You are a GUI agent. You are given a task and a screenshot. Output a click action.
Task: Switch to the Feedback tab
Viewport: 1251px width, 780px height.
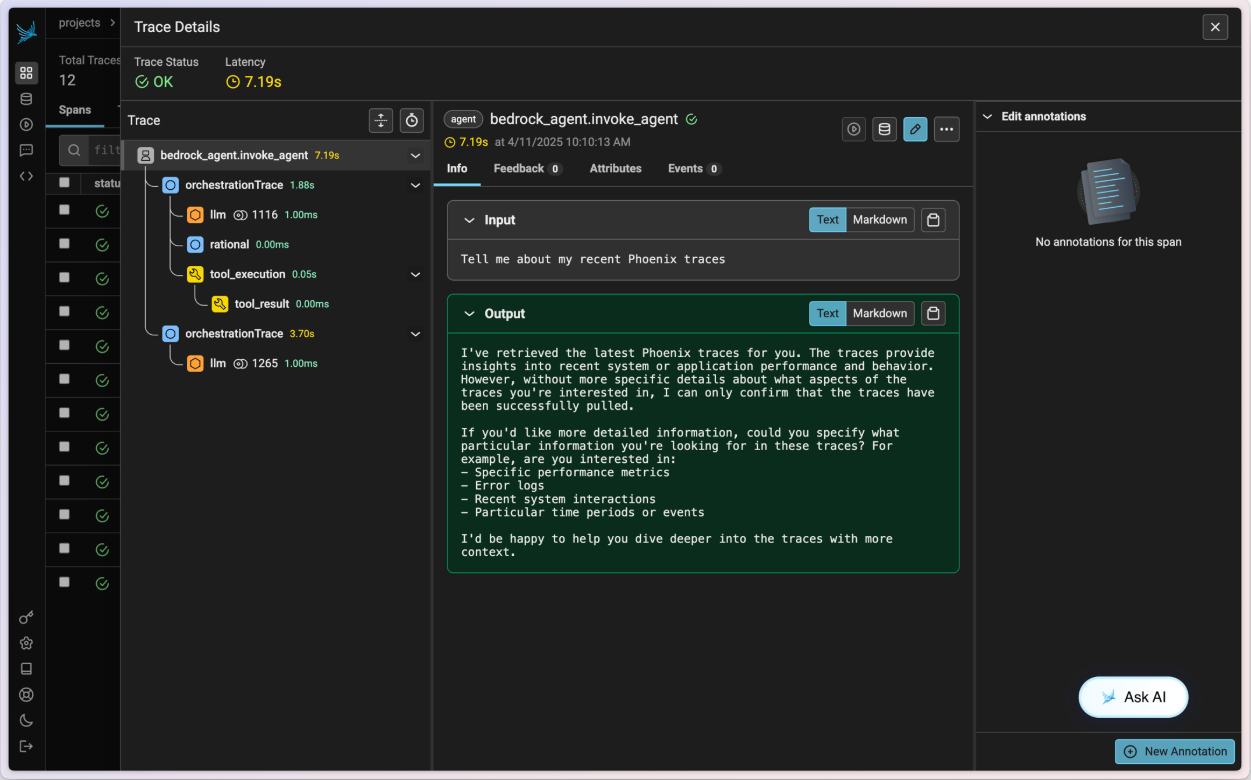528,168
